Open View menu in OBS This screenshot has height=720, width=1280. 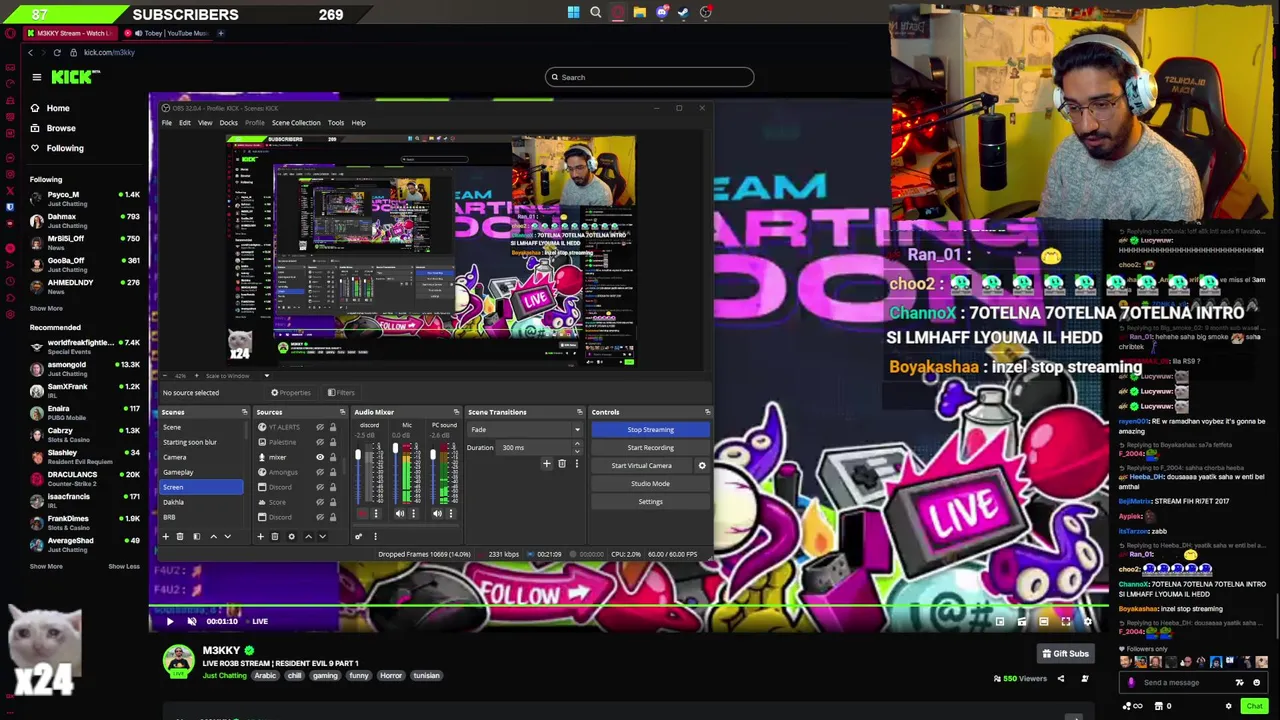[x=205, y=123]
